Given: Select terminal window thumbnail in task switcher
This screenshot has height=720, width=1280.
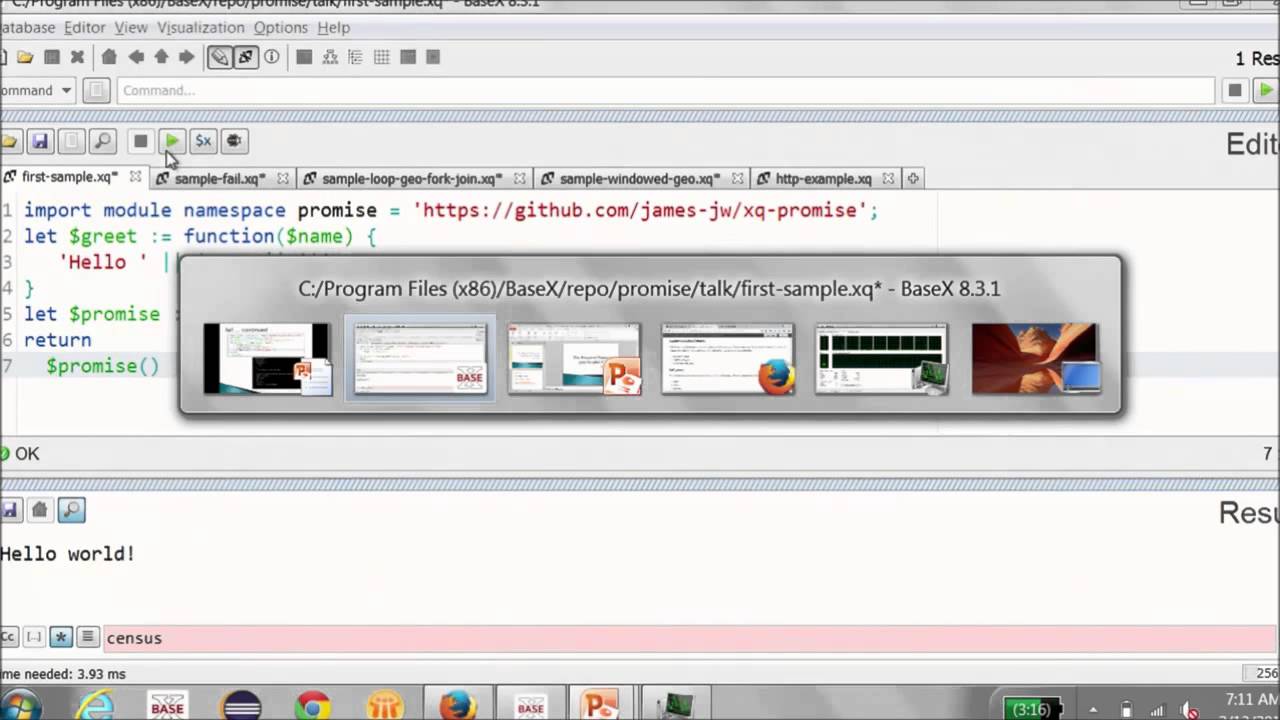Looking at the screenshot, I should pyautogui.click(x=882, y=358).
